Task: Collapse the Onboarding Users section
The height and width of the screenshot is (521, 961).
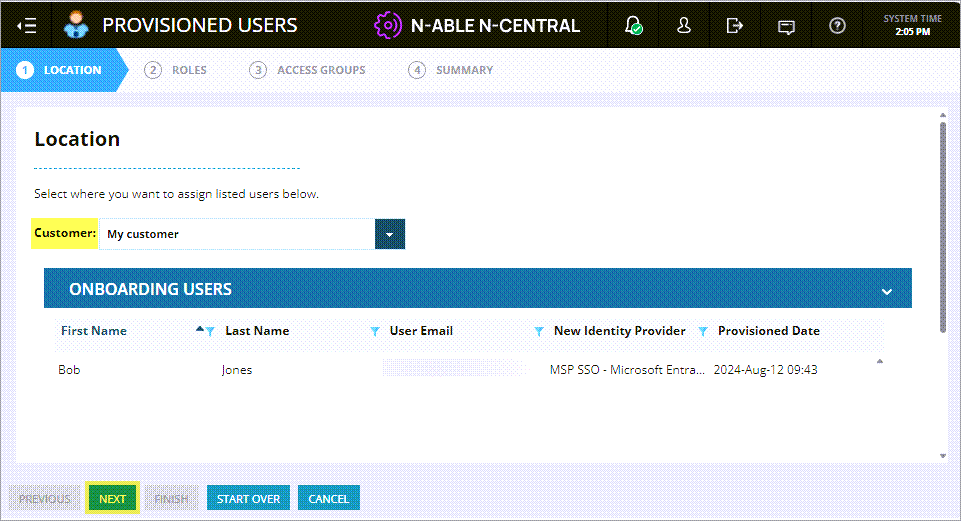Action: coord(886,291)
